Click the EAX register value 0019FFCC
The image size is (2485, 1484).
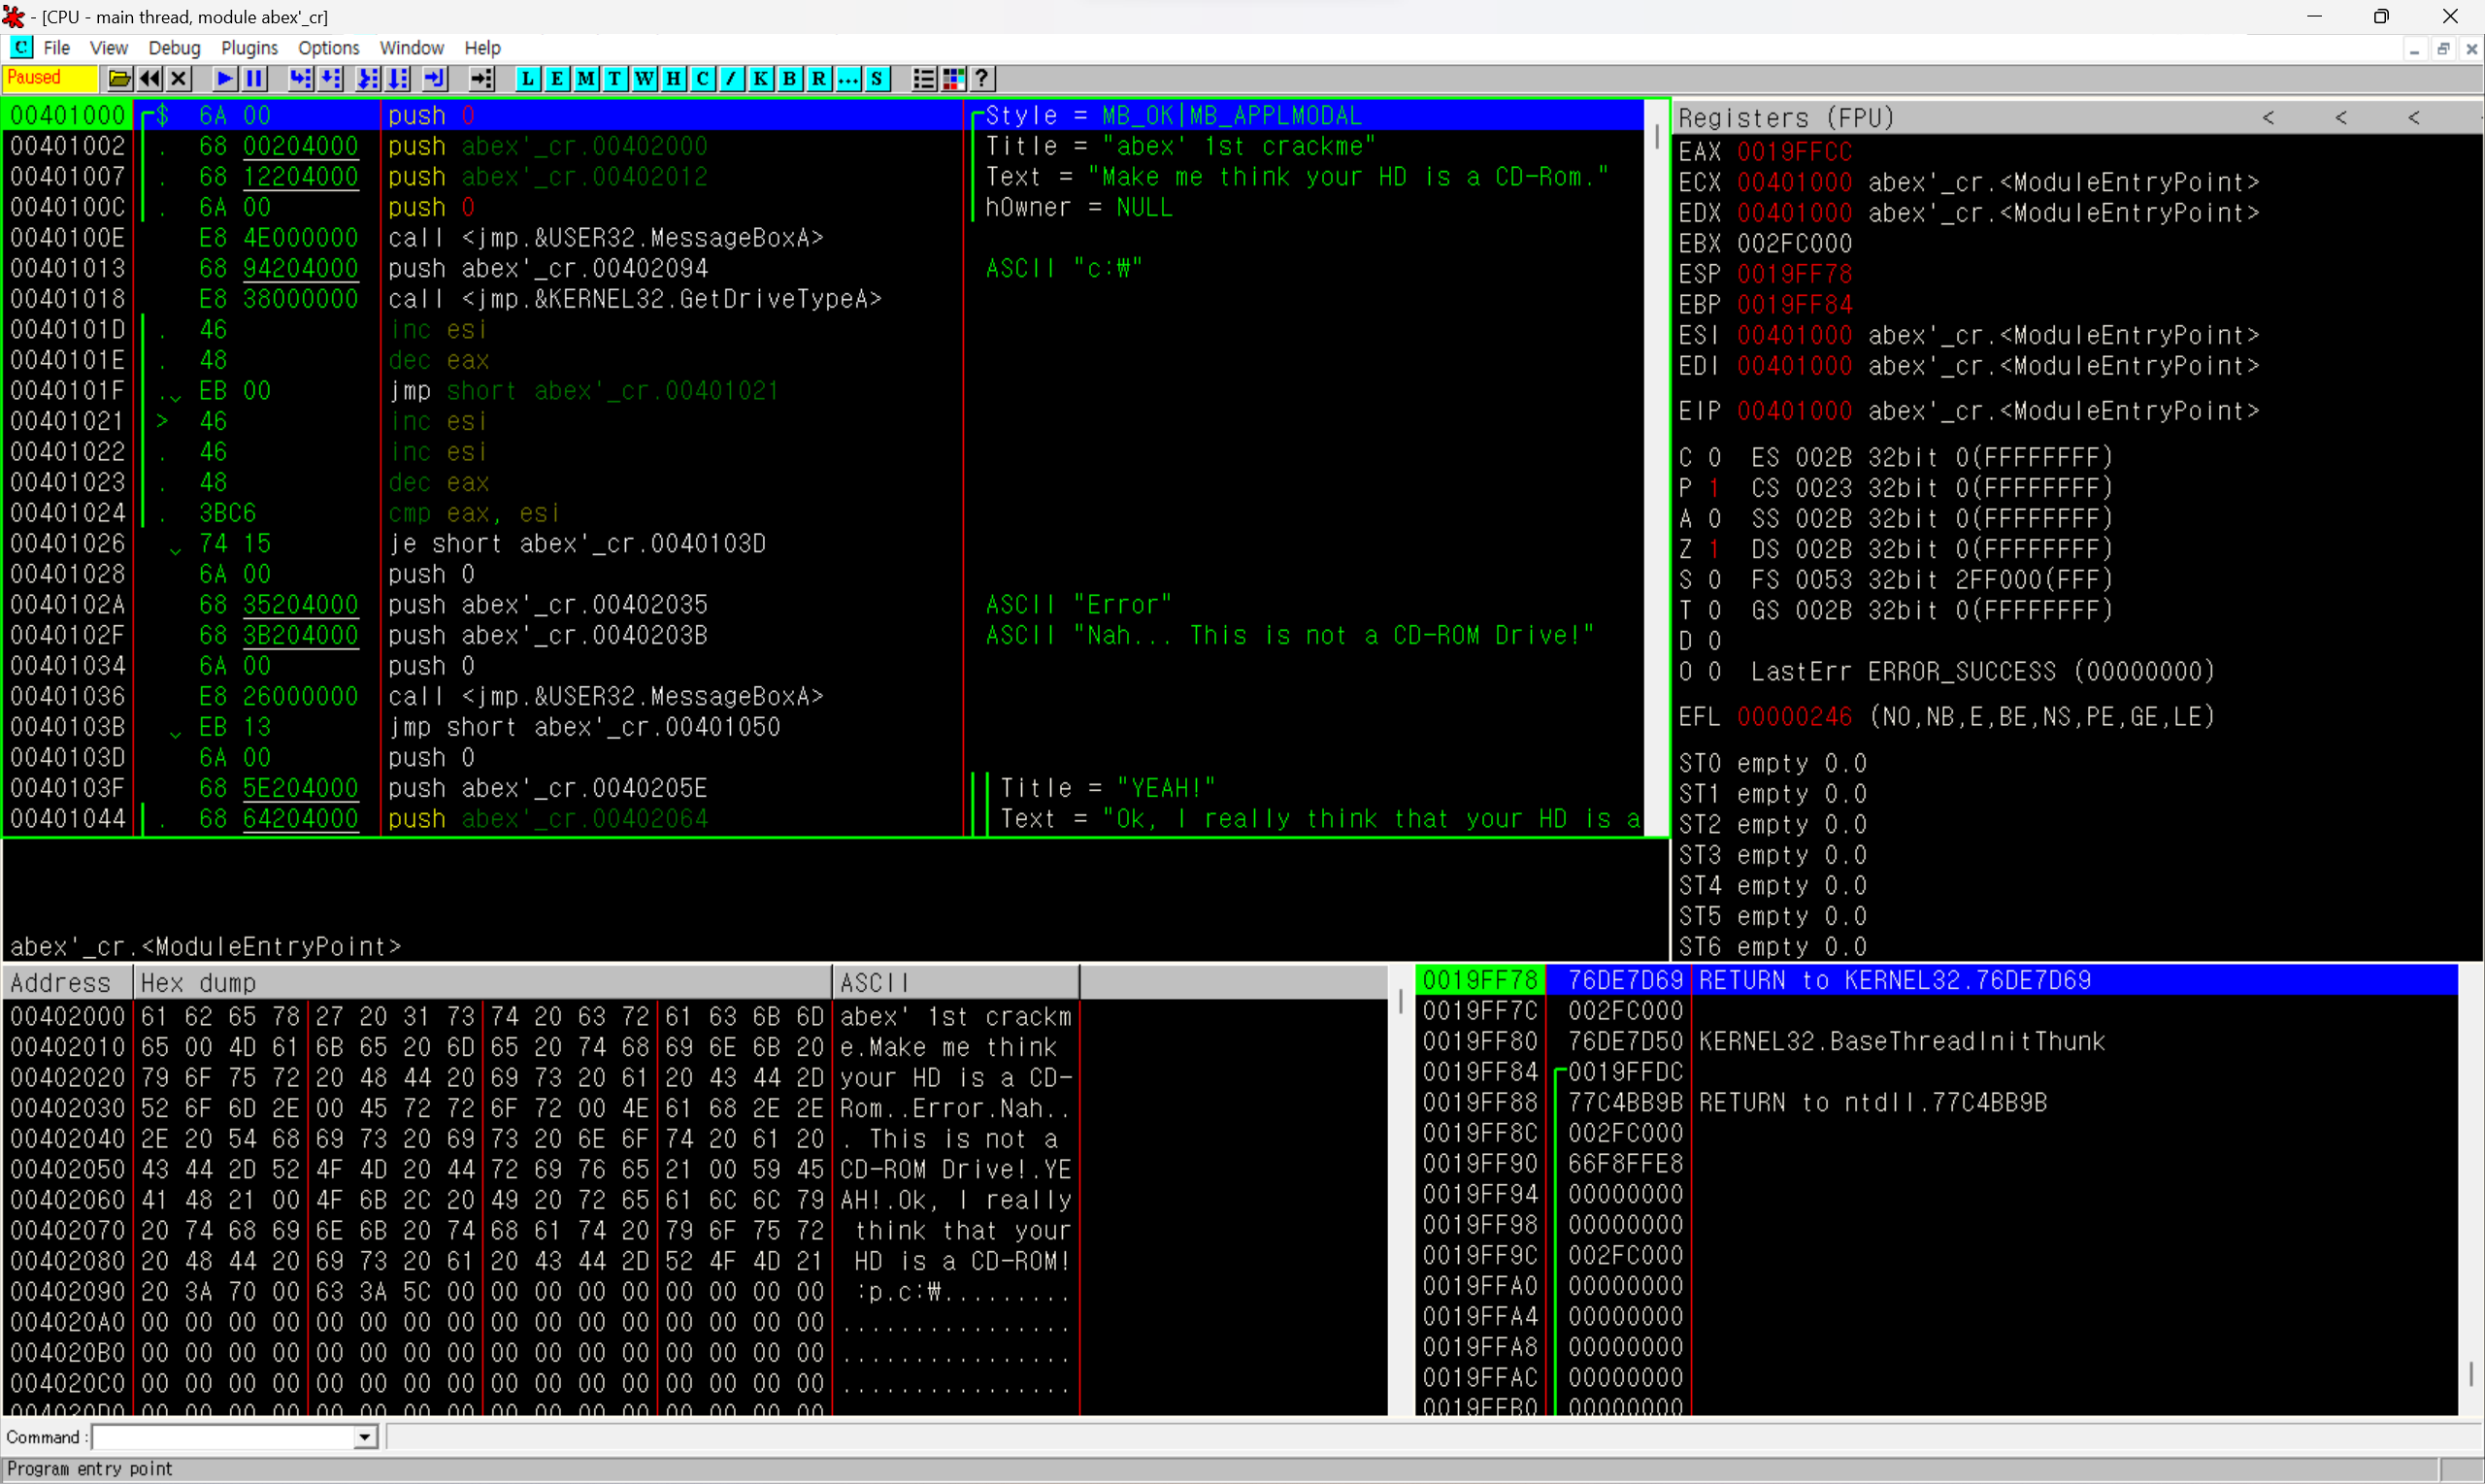pyautogui.click(x=1794, y=152)
